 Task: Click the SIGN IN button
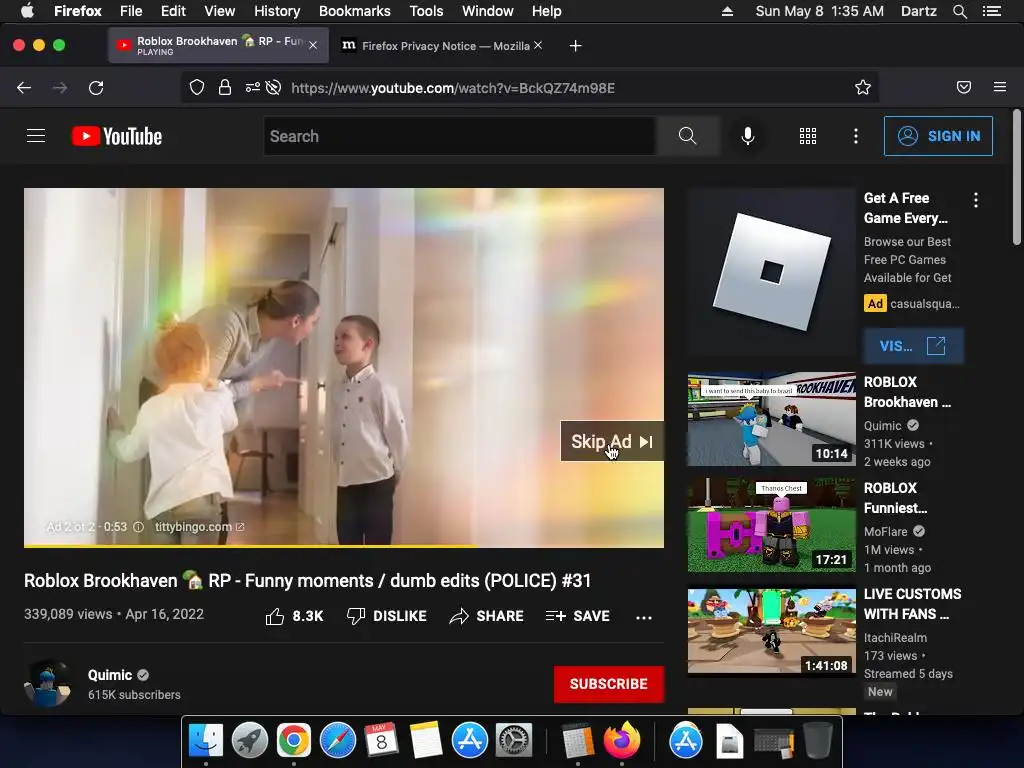point(938,136)
